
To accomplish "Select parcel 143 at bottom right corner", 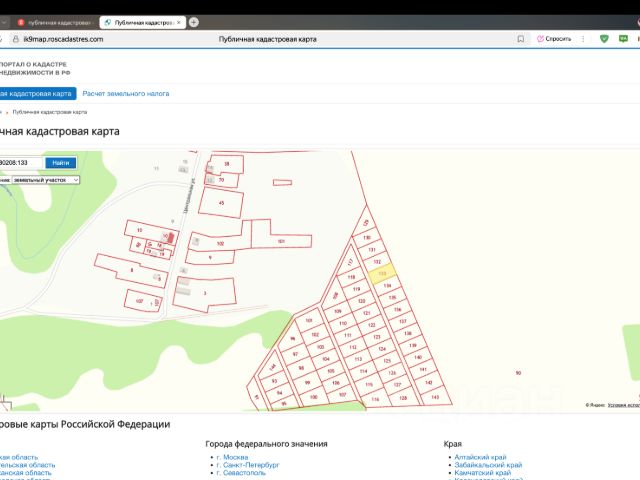I will (435, 397).
